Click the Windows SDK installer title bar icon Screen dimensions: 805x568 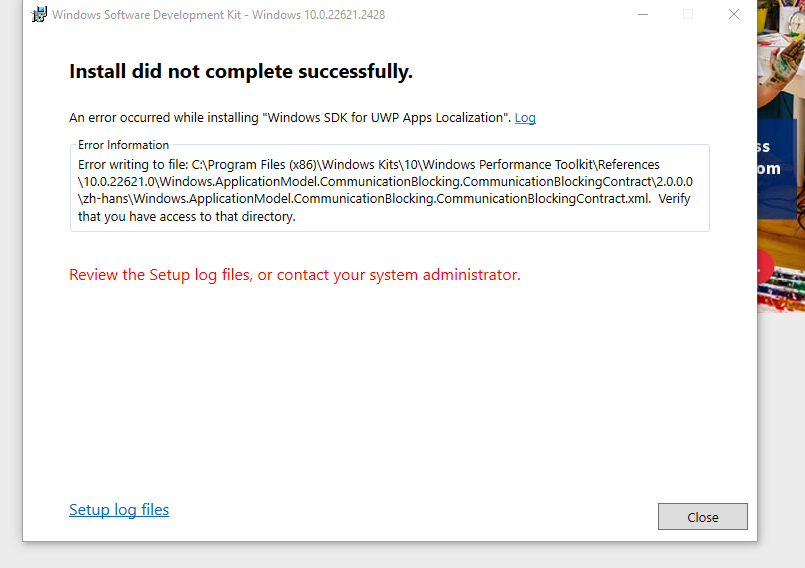coord(39,14)
